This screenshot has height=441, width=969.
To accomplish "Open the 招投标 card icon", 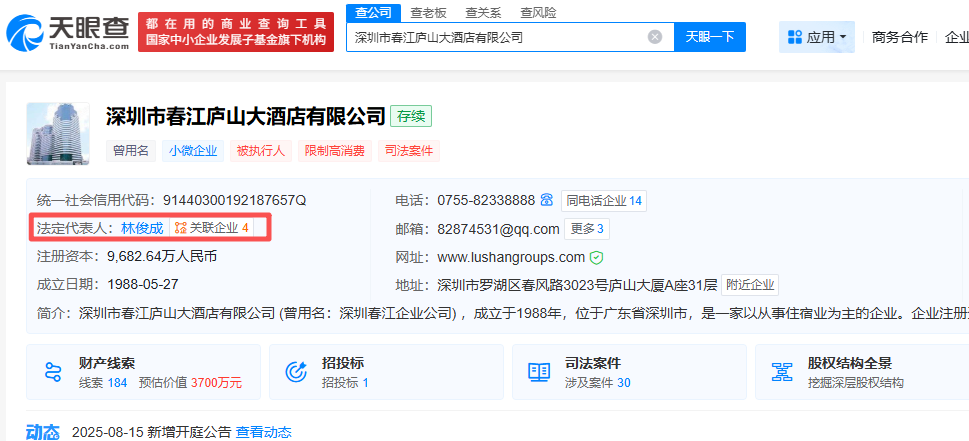I will [296, 372].
